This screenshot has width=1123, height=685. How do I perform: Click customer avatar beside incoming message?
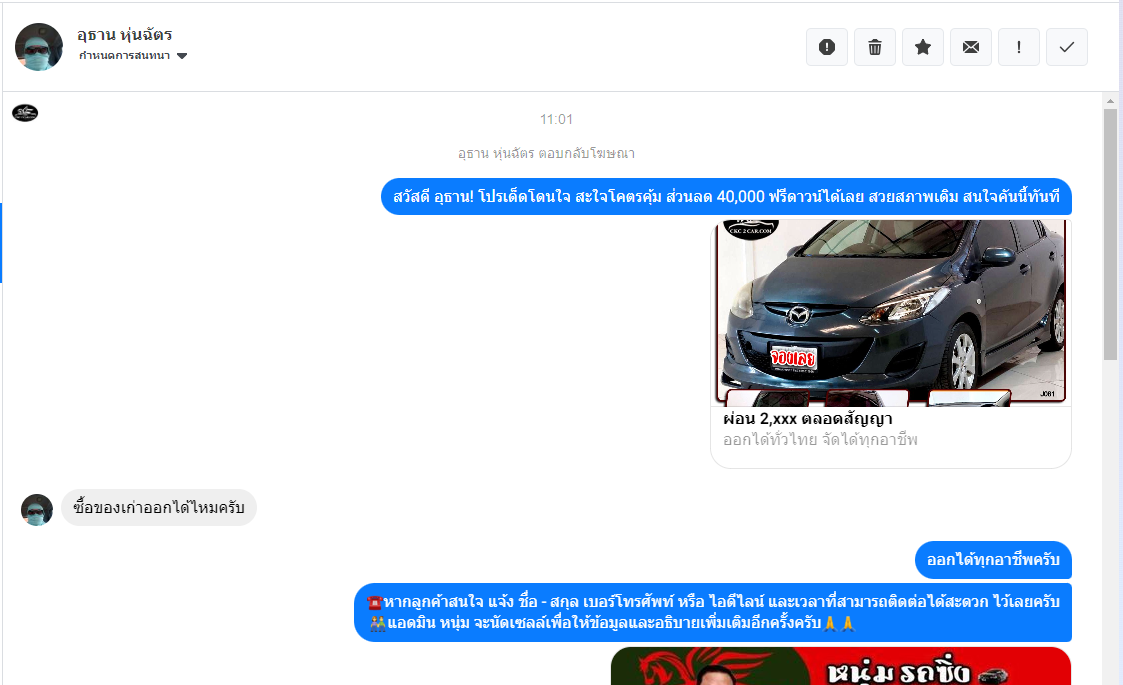37,509
